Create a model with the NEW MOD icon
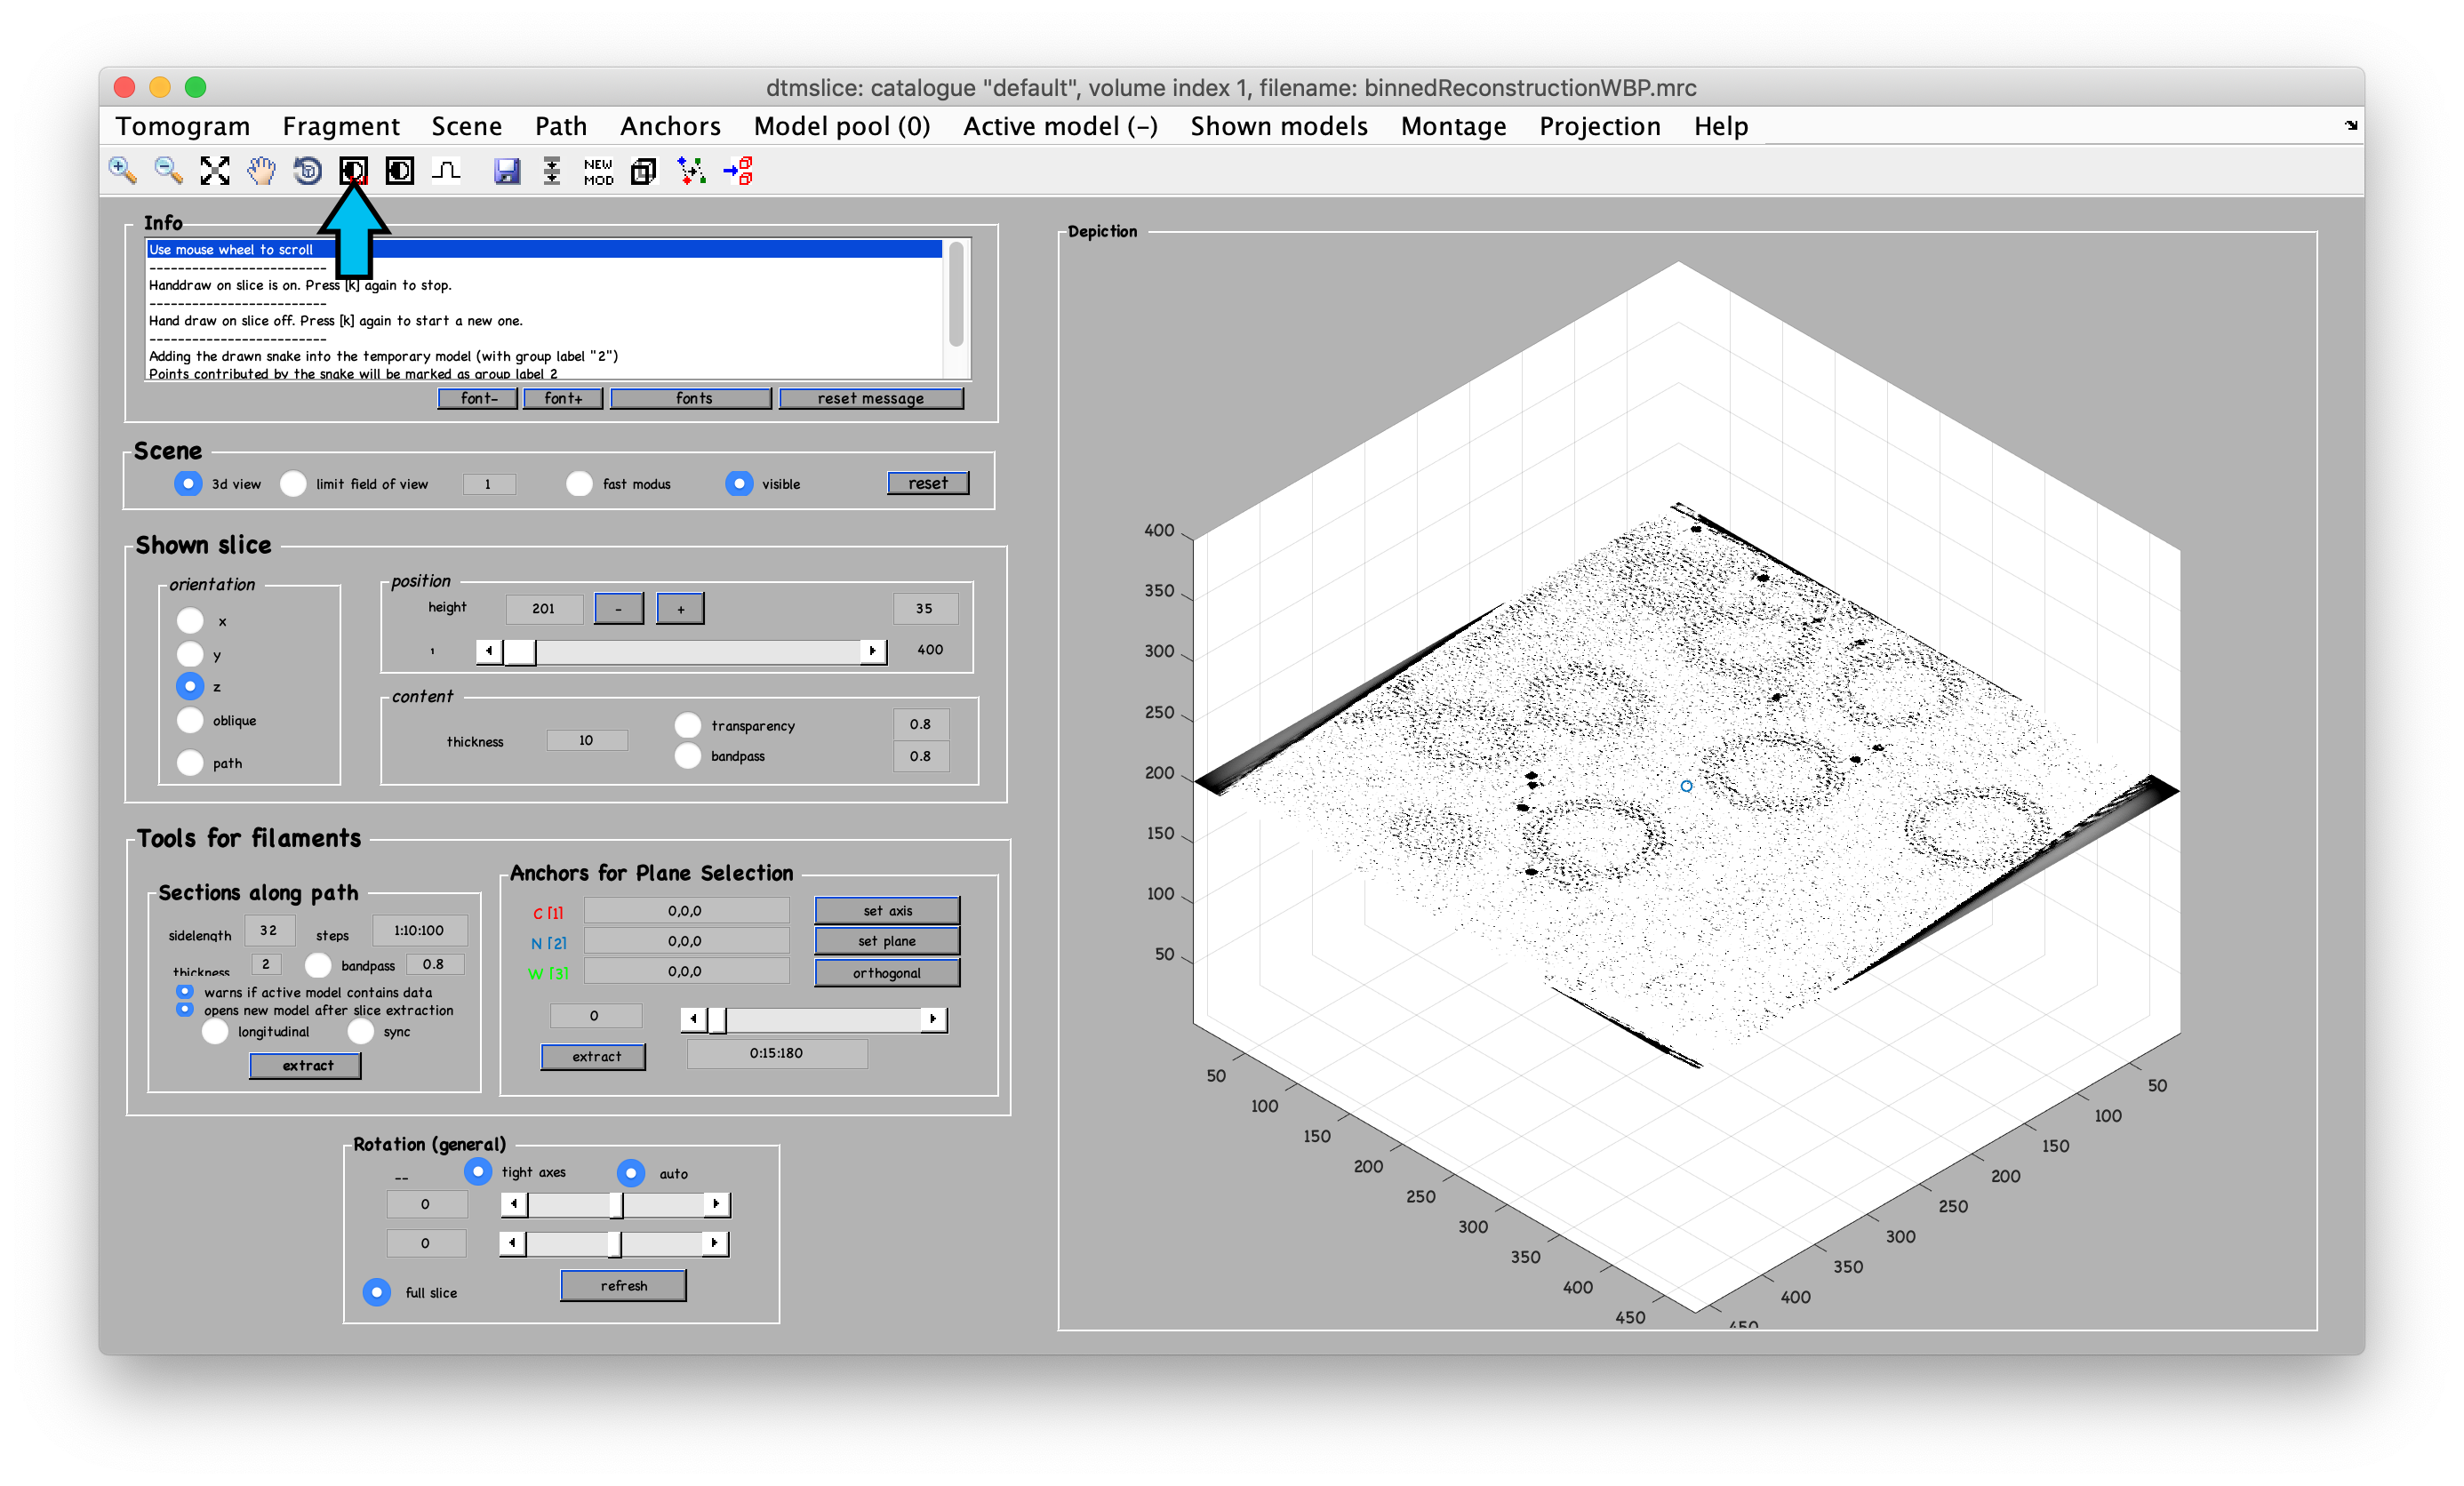The height and width of the screenshot is (1486, 2464). click(x=597, y=170)
